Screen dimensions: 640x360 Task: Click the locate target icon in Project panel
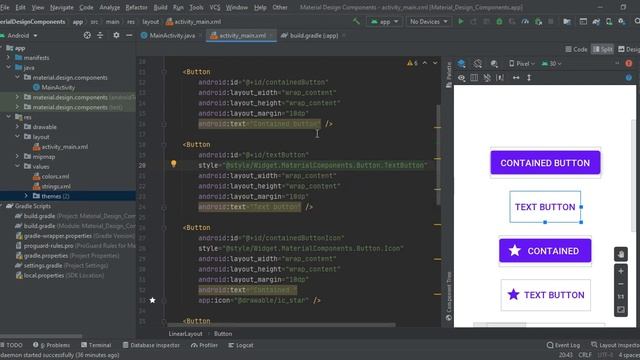point(87,36)
